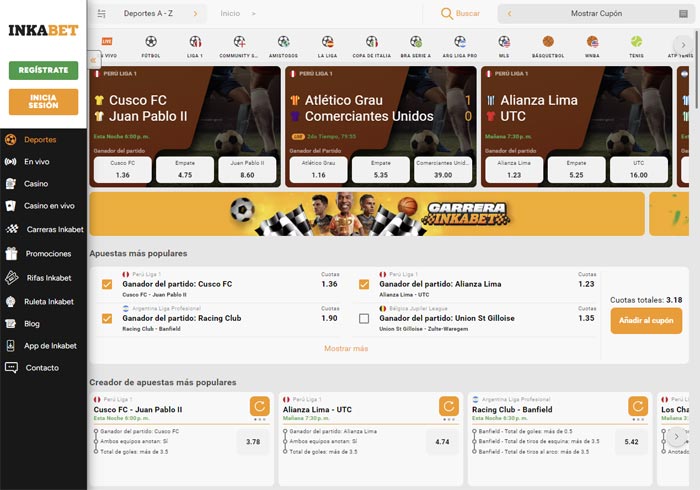Image resolution: width=700 pixels, height=490 pixels.
Task: Uncheck the Ganador del partido: Cusco FC bet
Action: (x=107, y=284)
